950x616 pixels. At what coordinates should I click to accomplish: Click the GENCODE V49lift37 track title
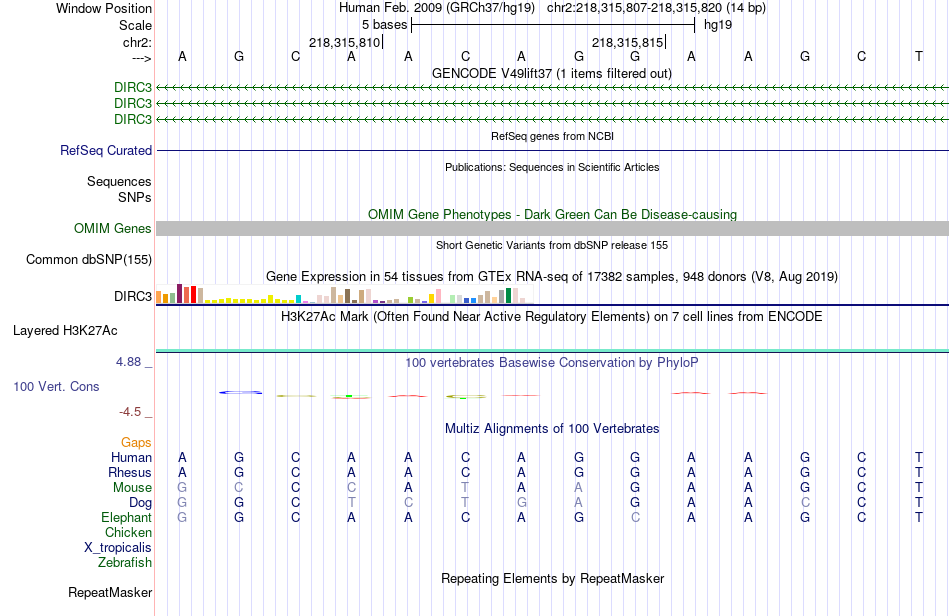click(x=551, y=73)
